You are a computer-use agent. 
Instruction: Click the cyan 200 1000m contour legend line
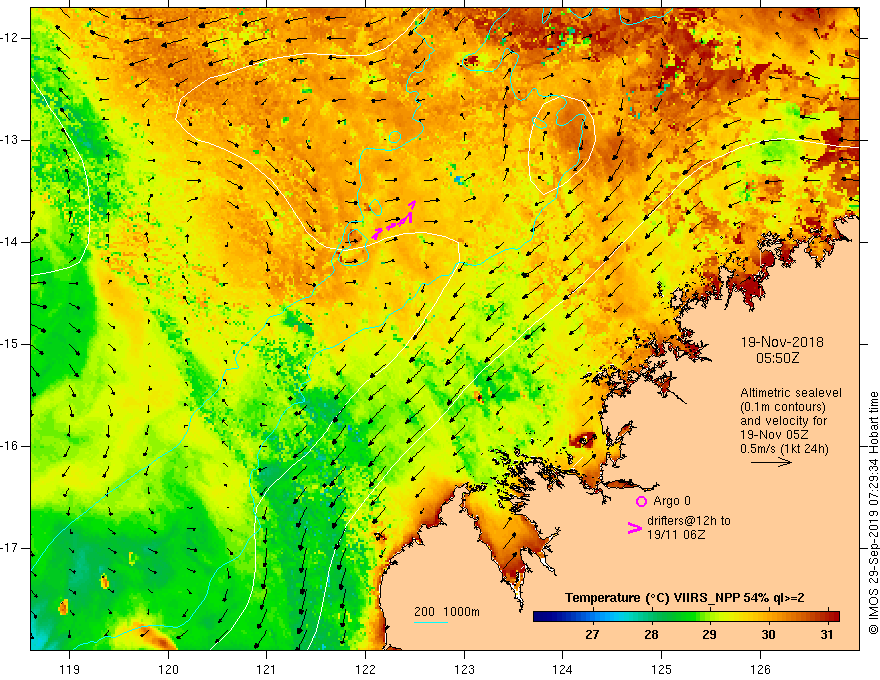pos(431,622)
